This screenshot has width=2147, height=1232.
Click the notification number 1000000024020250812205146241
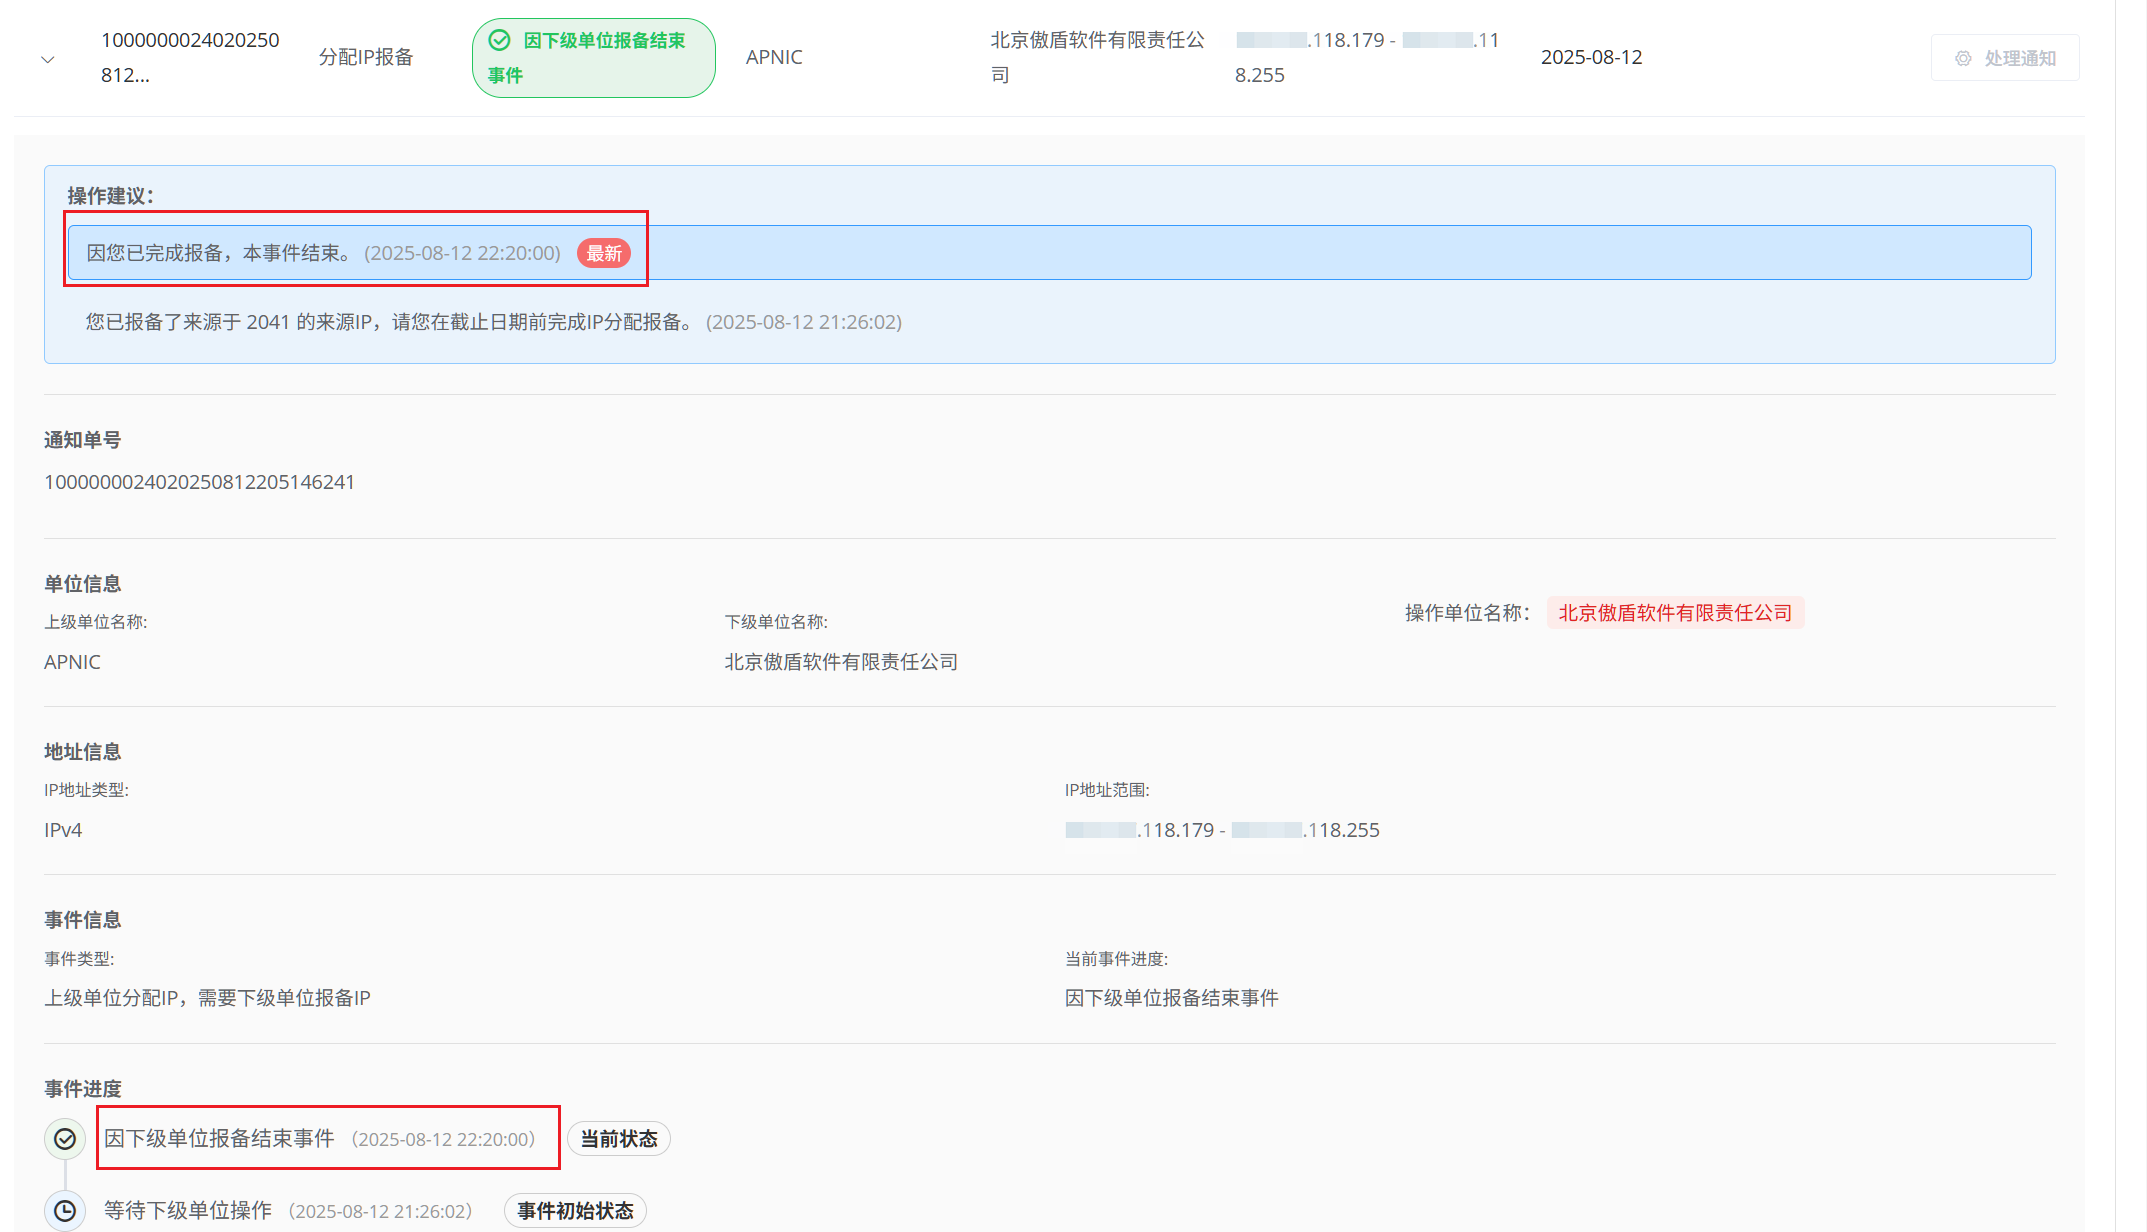199,482
